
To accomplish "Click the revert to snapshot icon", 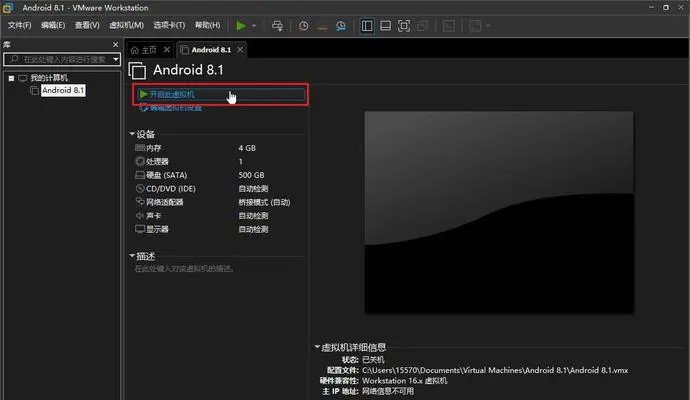I will tap(322, 26).
